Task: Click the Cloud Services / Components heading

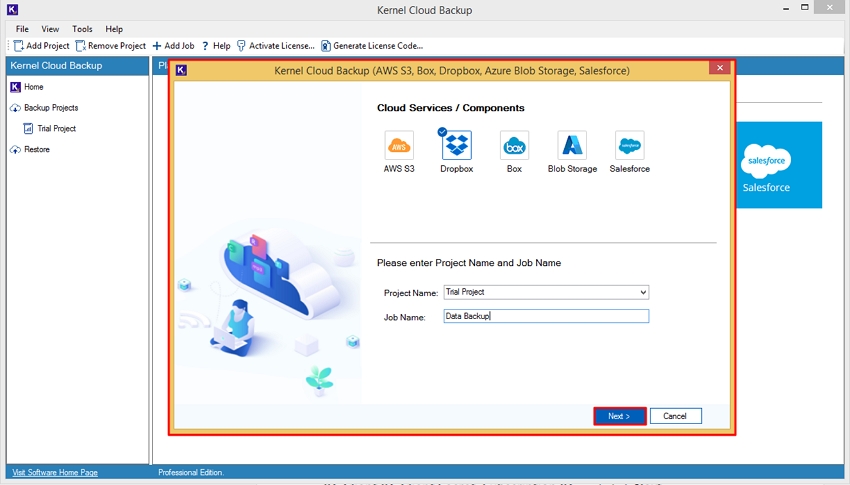Action: [x=450, y=108]
